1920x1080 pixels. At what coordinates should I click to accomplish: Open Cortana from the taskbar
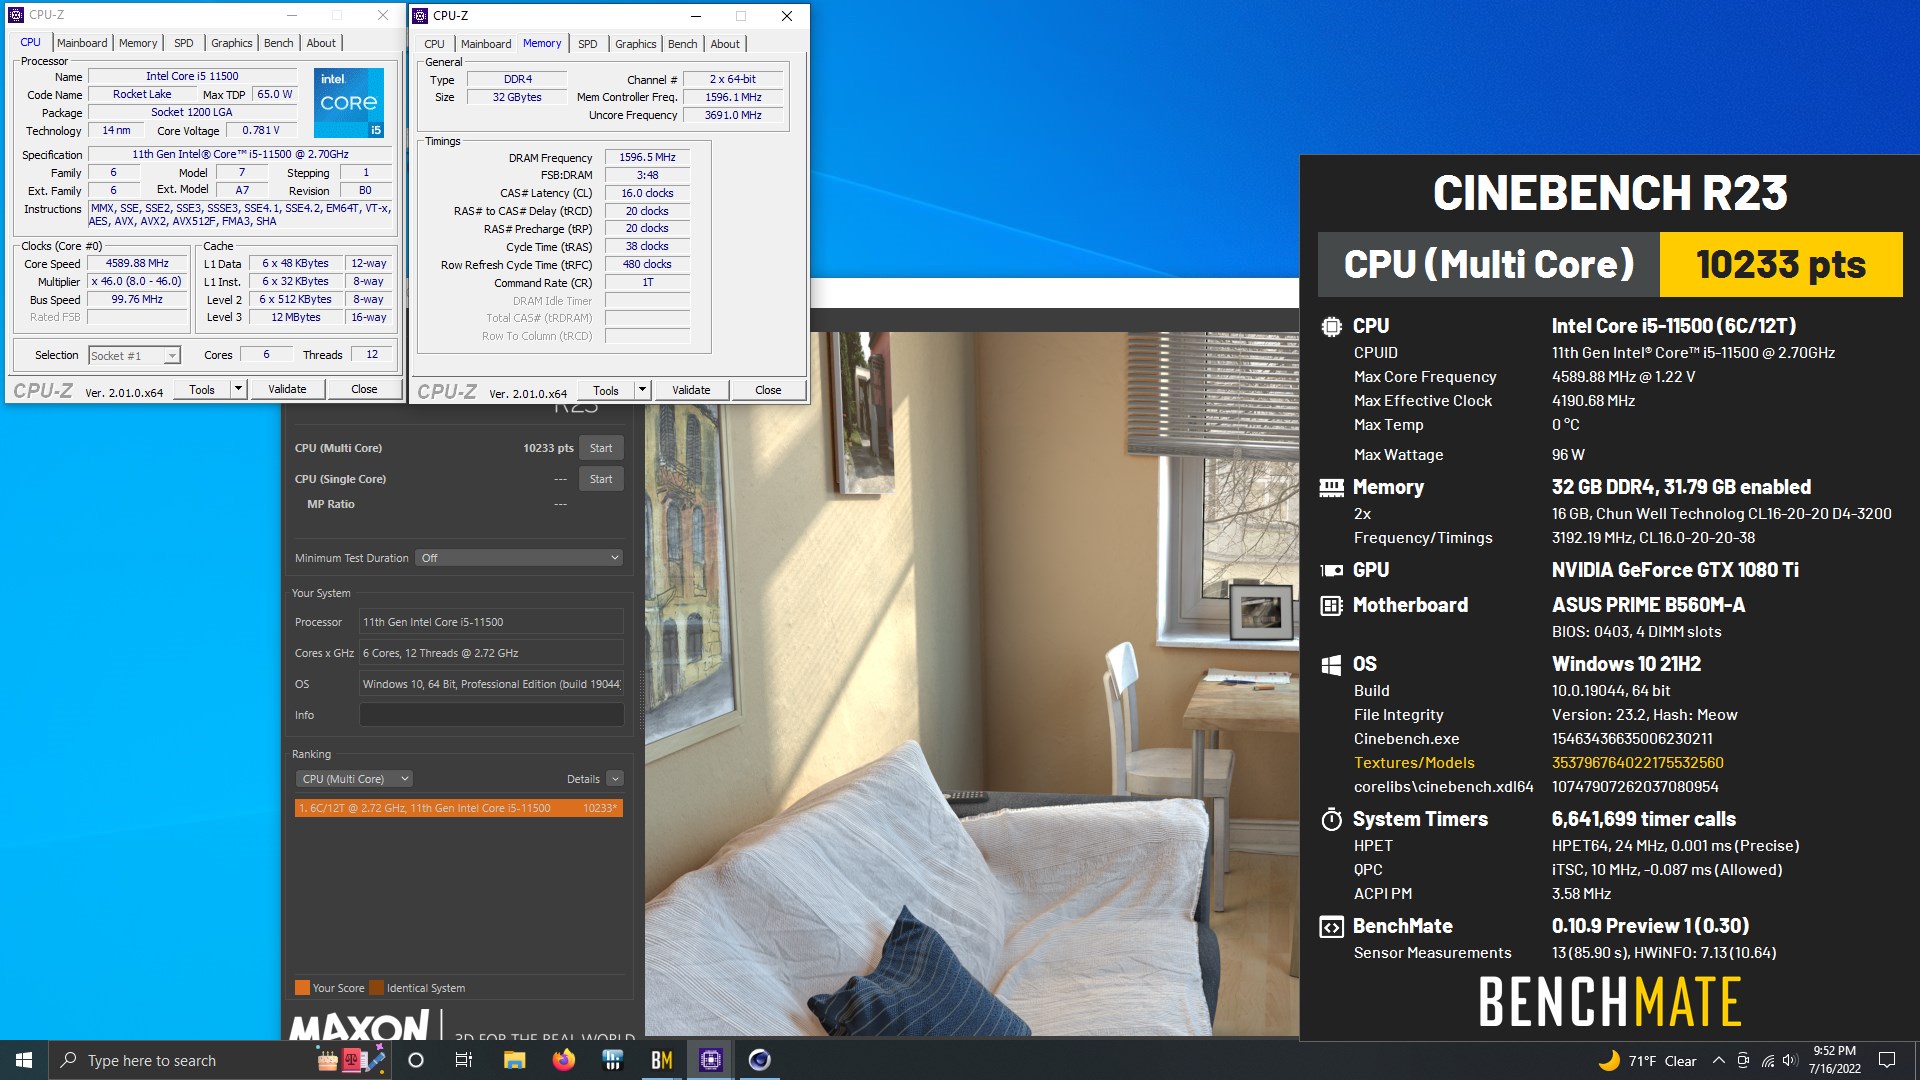pos(416,1060)
